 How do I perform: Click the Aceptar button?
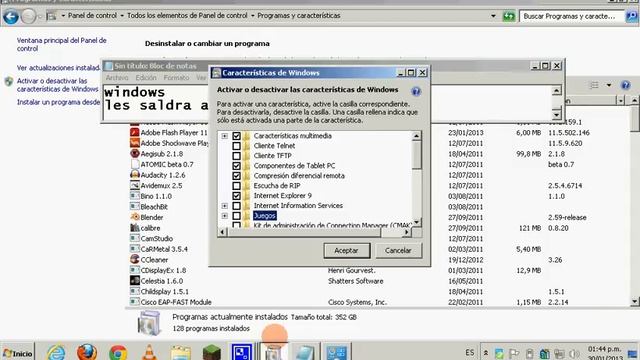(347, 251)
